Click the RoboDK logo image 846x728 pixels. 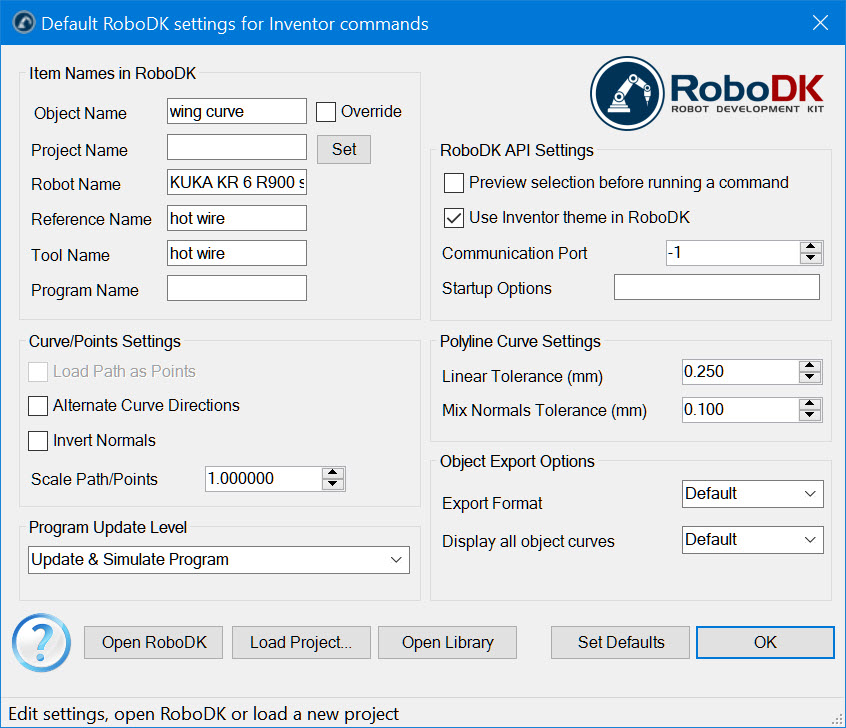point(707,96)
